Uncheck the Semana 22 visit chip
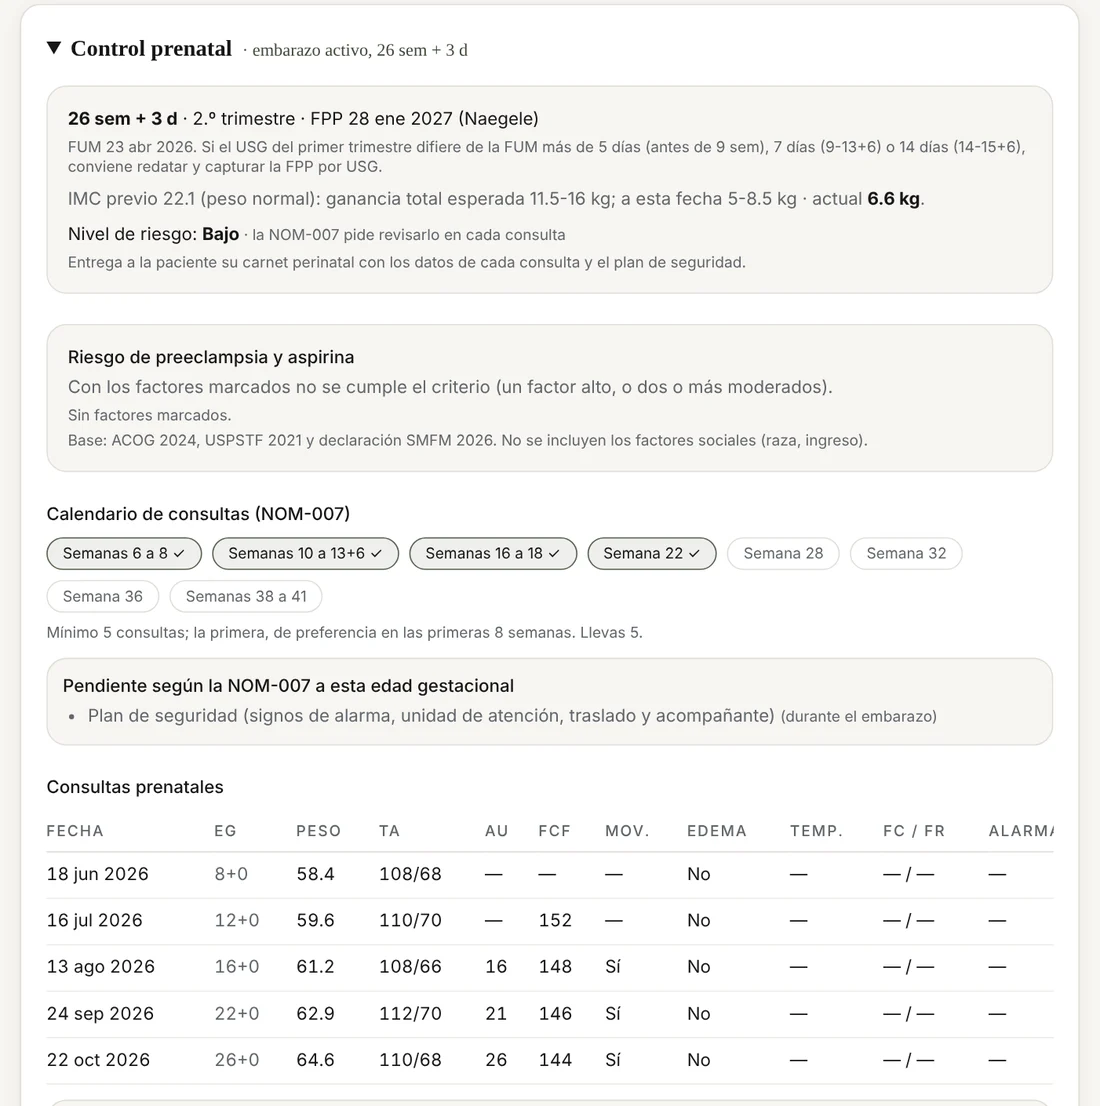The height and width of the screenshot is (1106, 1100). pos(651,554)
